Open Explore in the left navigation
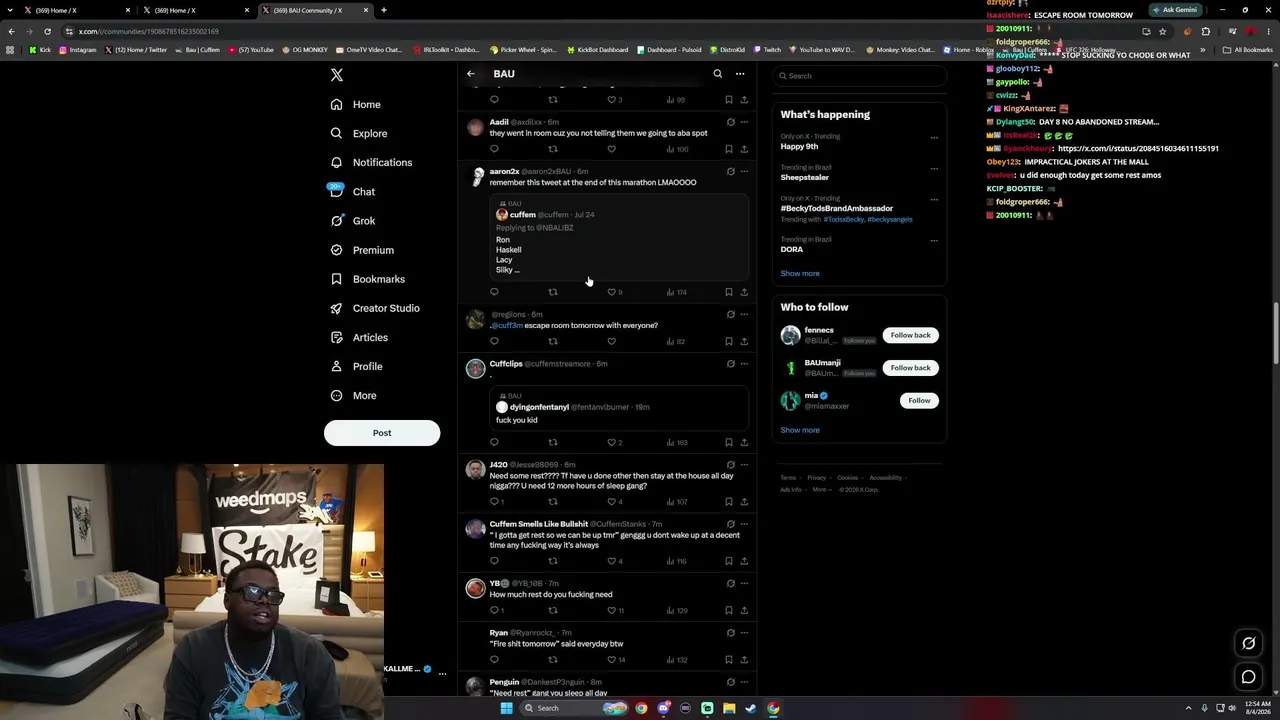Viewport: 1280px width, 720px height. point(359,133)
